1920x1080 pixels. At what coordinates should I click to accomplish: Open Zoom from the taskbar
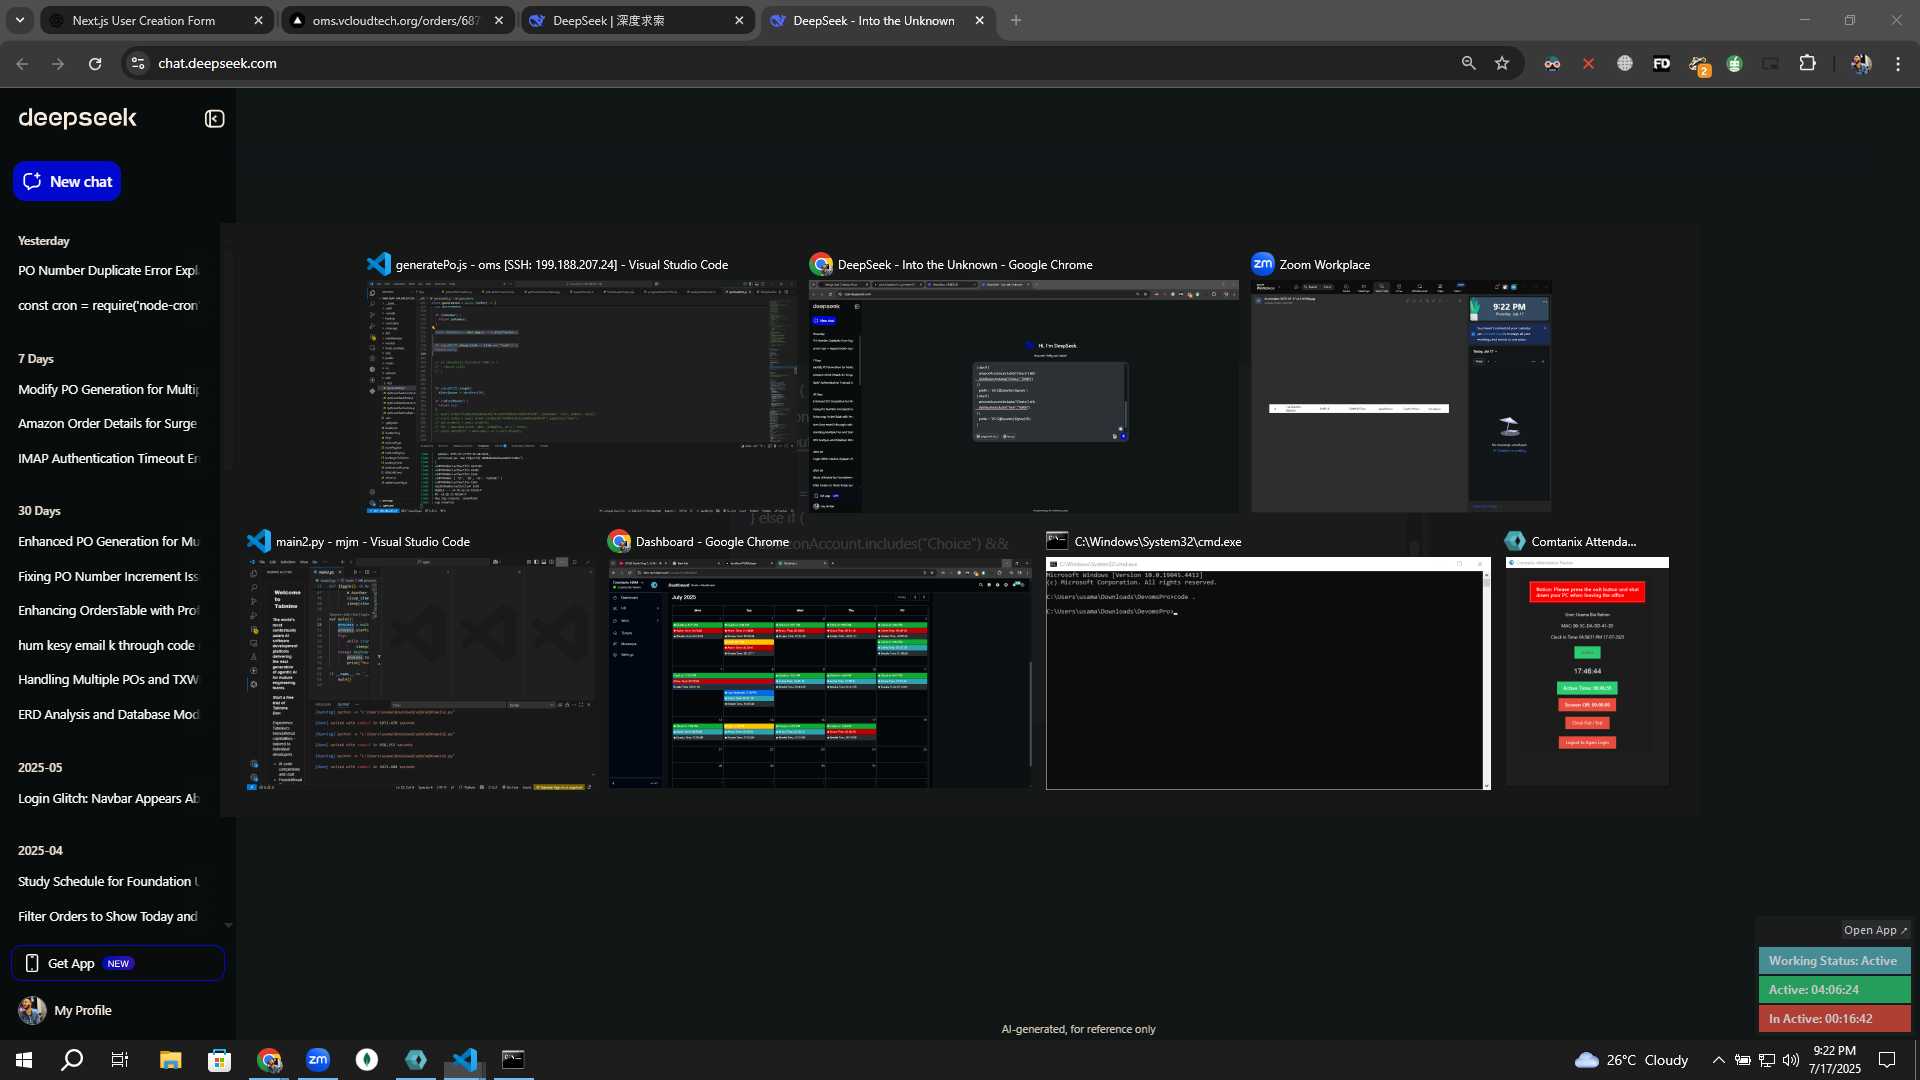click(x=318, y=1060)
